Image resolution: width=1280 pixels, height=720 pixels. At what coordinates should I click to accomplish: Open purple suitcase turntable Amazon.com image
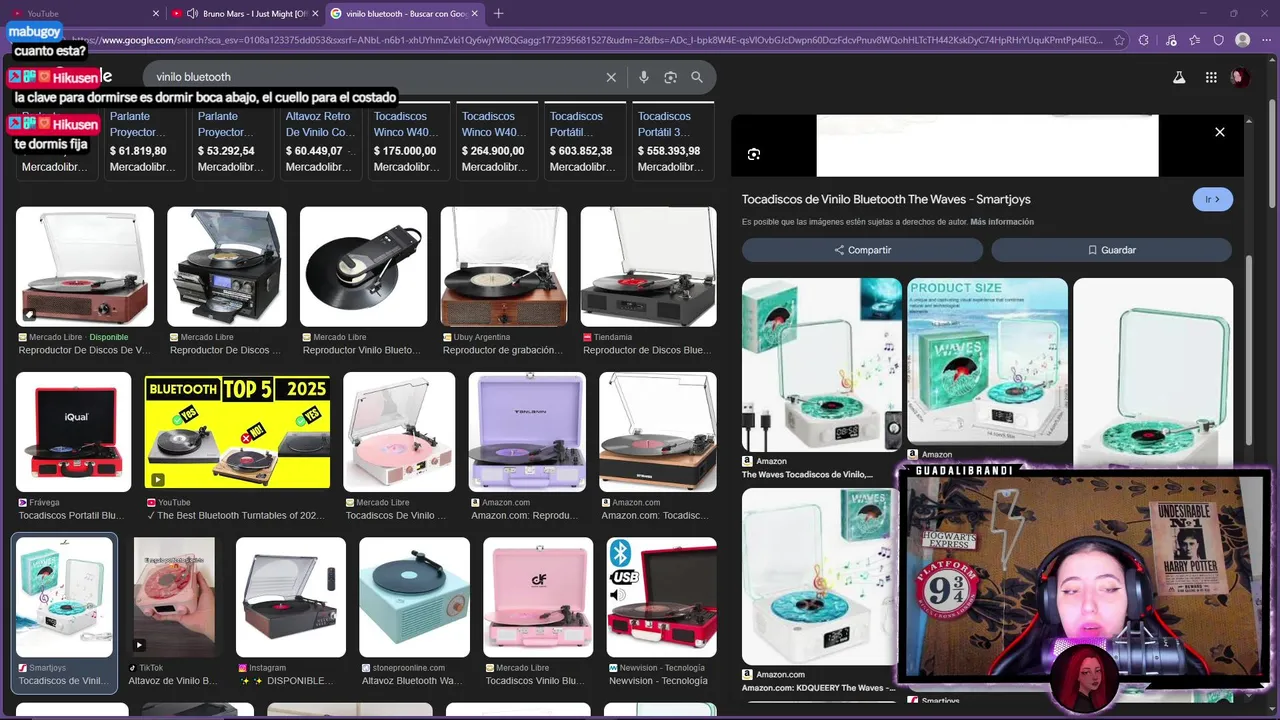527,432
